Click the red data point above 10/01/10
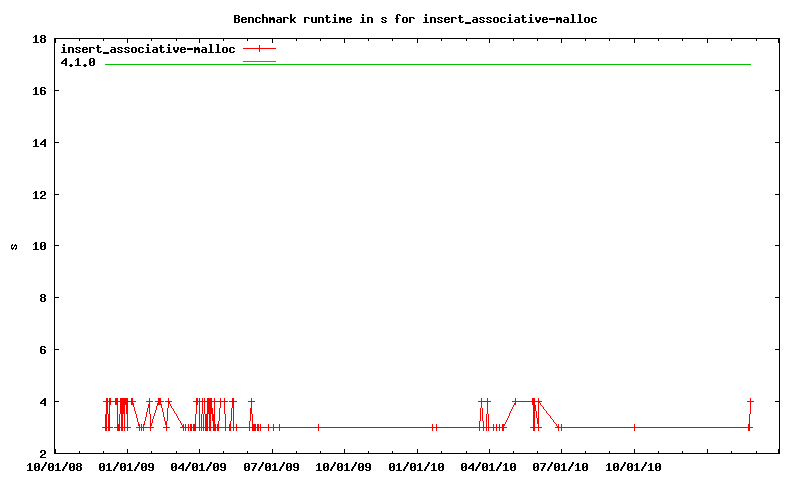The height and width of the screenshot is (480, 800). click(634, 427)
